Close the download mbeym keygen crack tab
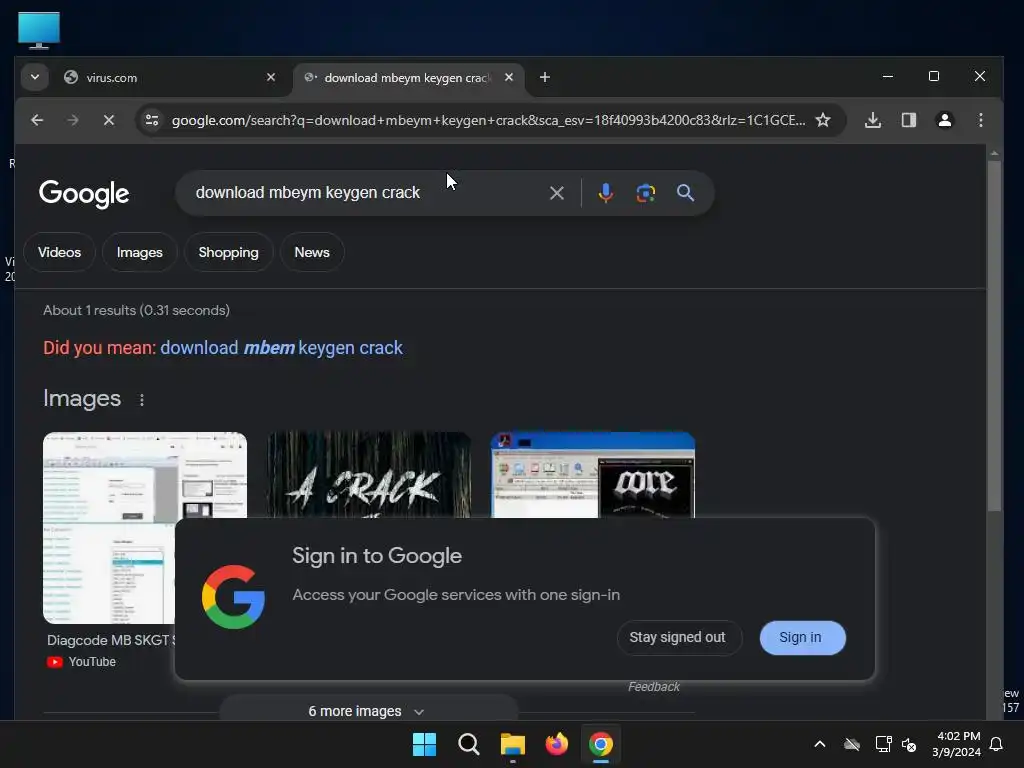Screen dimensions: 1024x768 click(x=509, y=77)
